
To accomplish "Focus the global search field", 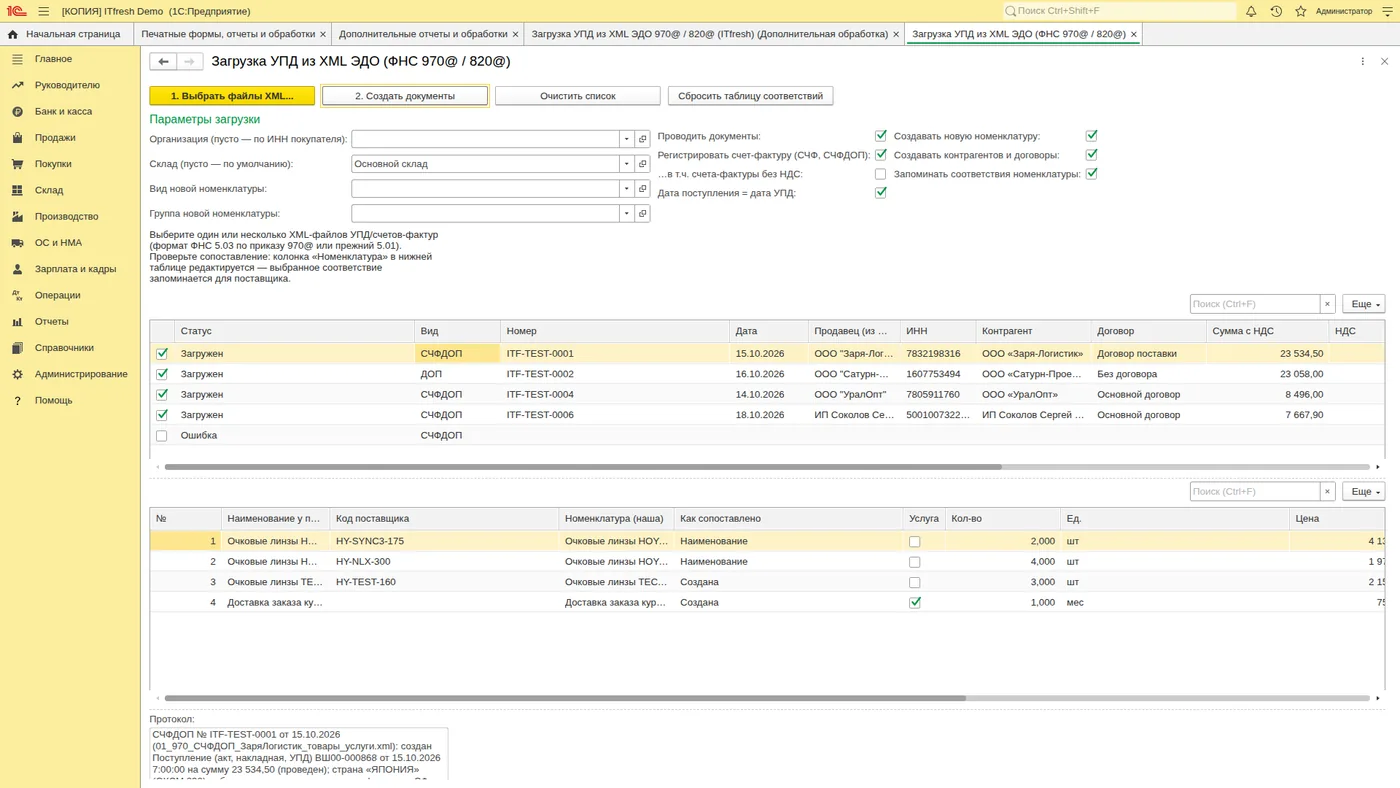I will coord(1119,11).
